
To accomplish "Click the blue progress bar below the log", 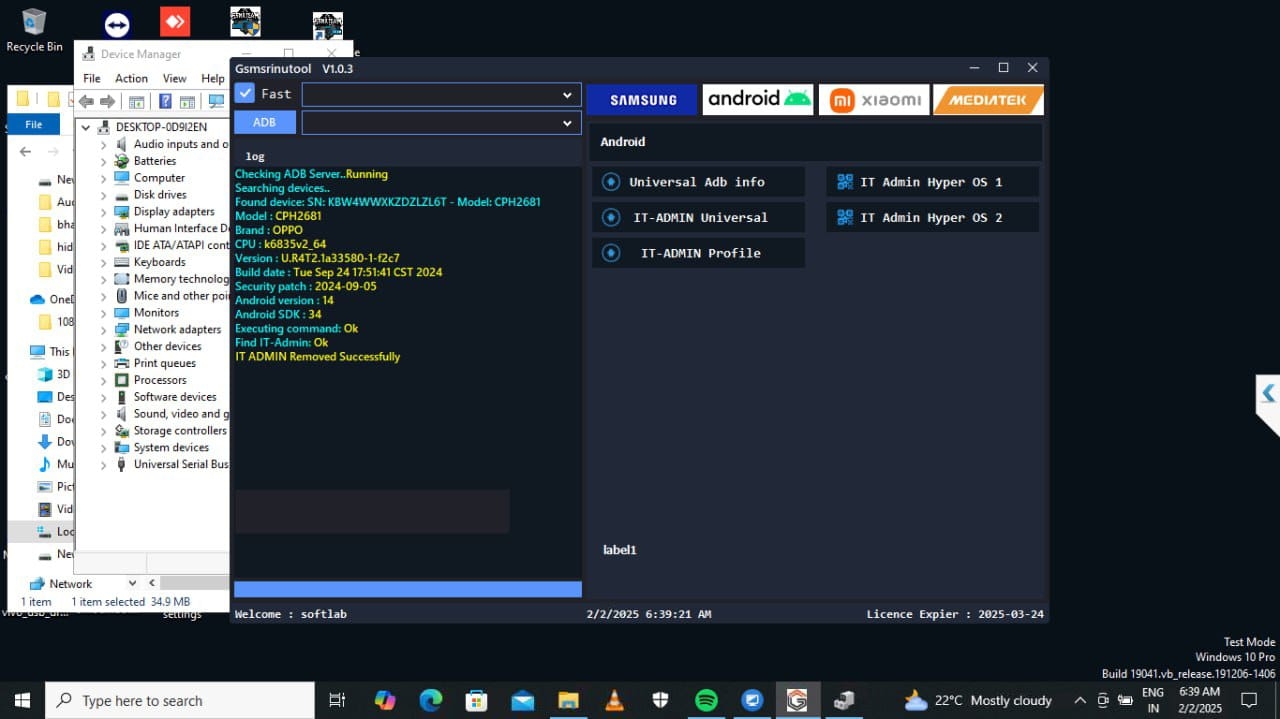I will pyautogui.click(x=407, y=589).
